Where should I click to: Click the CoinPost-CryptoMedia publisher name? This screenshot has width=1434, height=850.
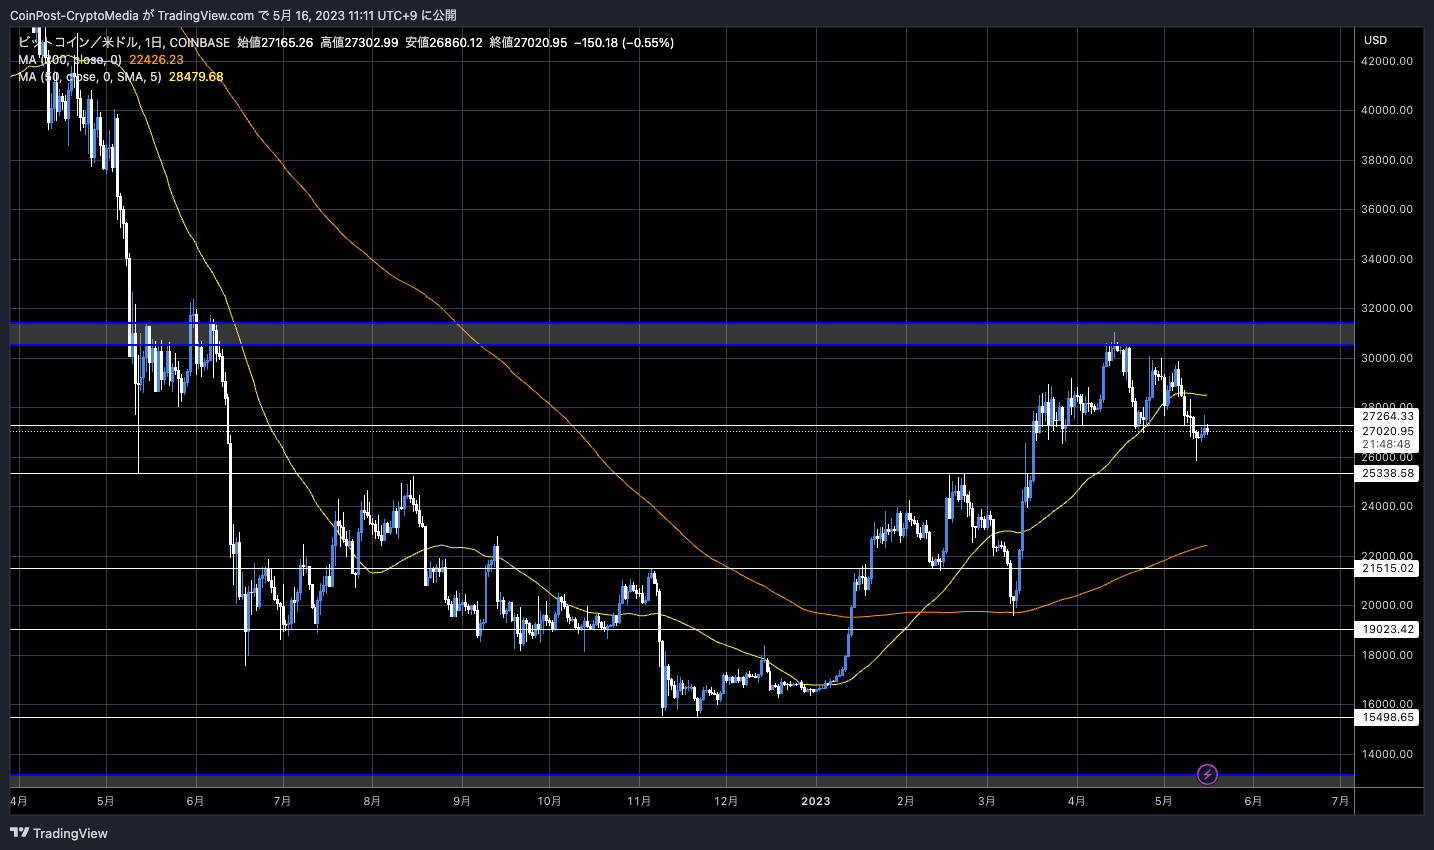point(74,15)
